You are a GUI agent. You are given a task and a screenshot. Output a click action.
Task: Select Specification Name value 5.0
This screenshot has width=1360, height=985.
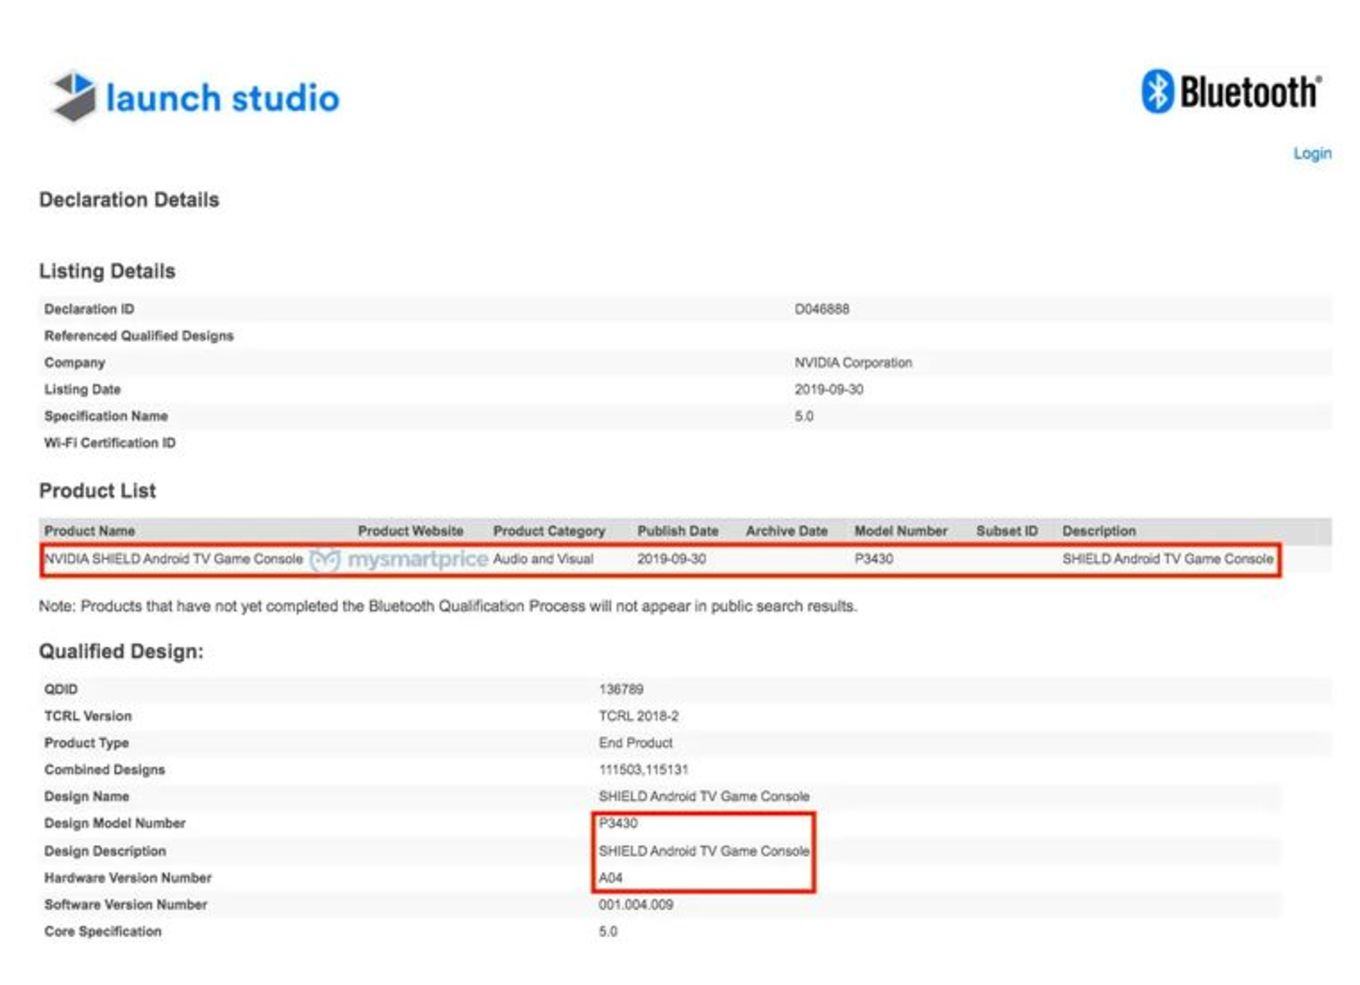click(804, 416)
